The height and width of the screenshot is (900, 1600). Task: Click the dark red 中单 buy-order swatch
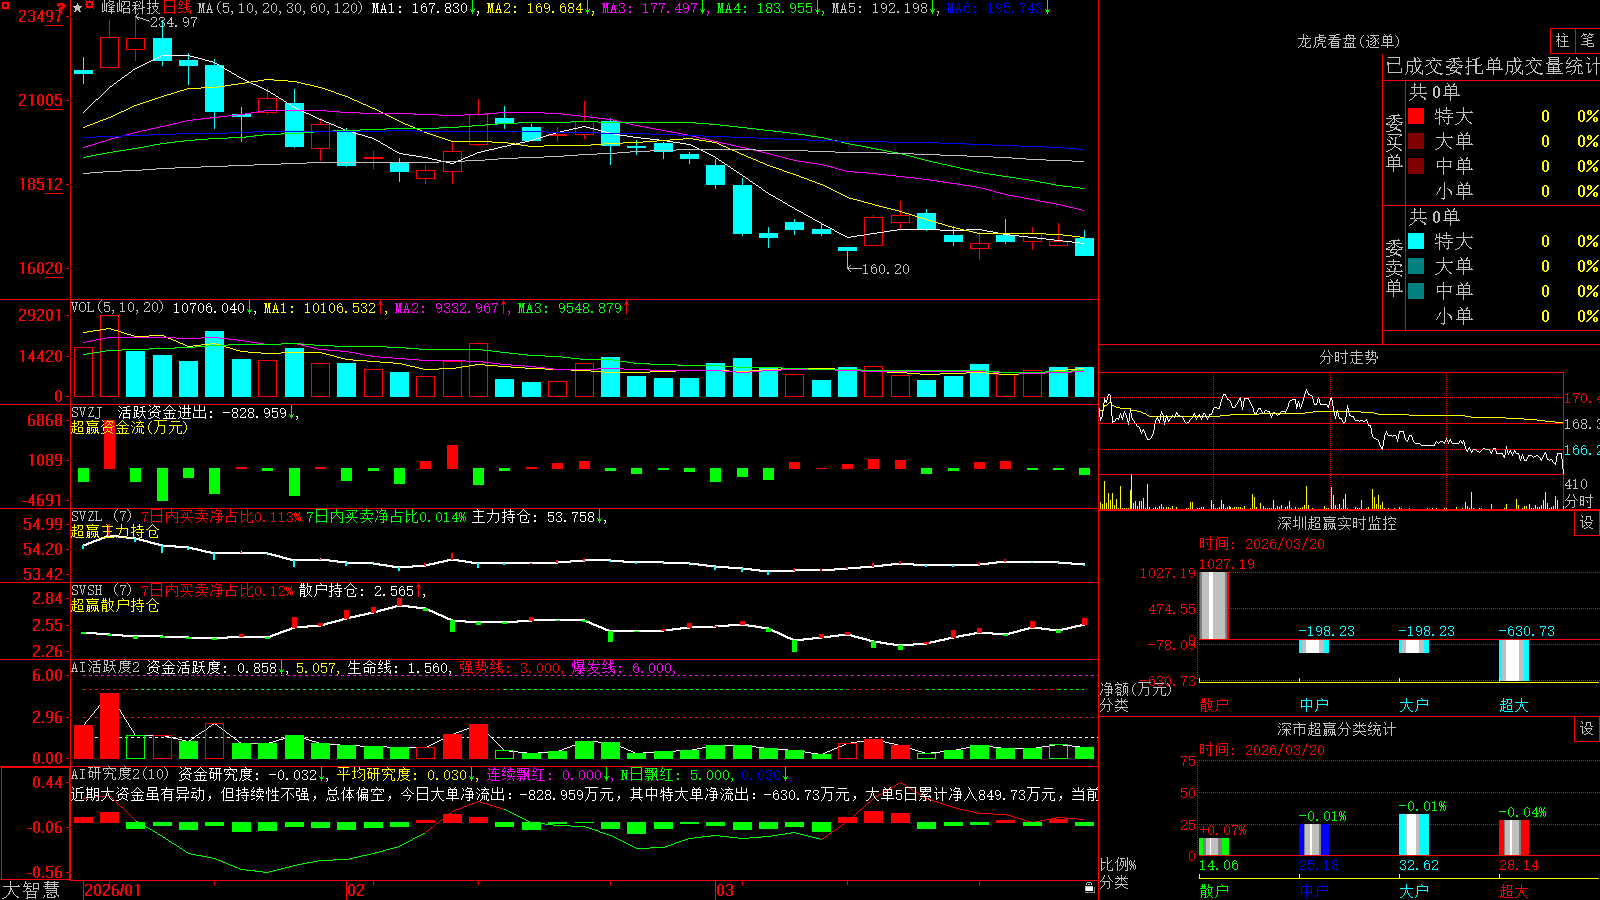(x=1416, y=166)
